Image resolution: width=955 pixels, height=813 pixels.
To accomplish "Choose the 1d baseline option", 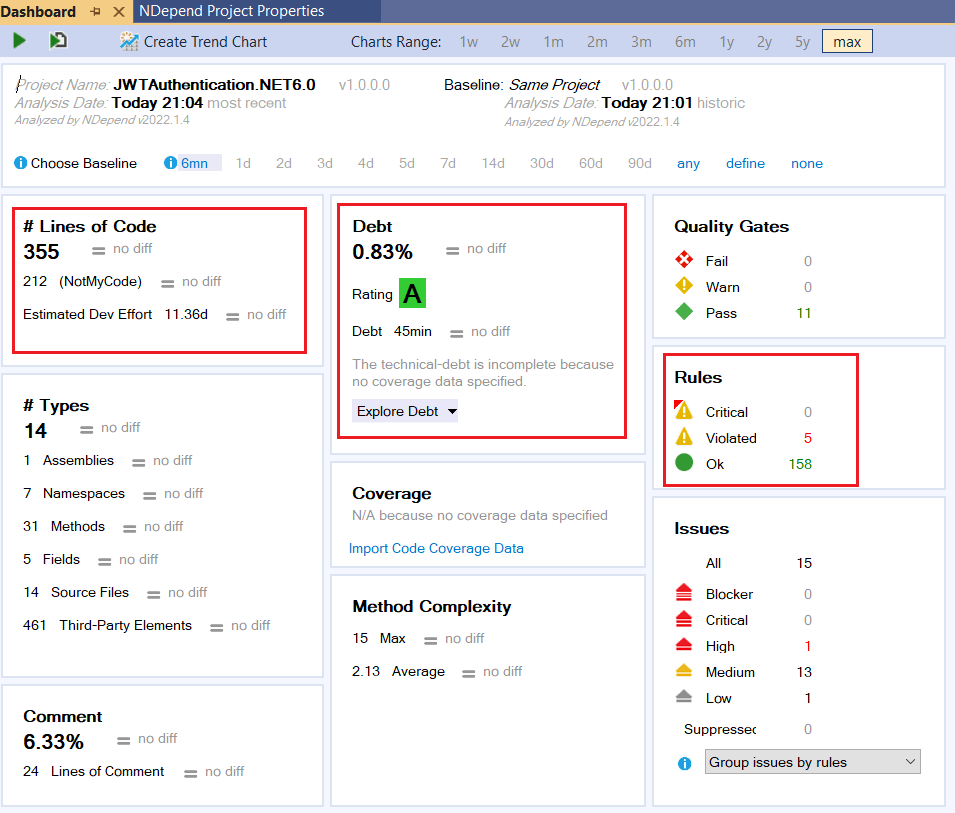I will [x=243, y=163].
